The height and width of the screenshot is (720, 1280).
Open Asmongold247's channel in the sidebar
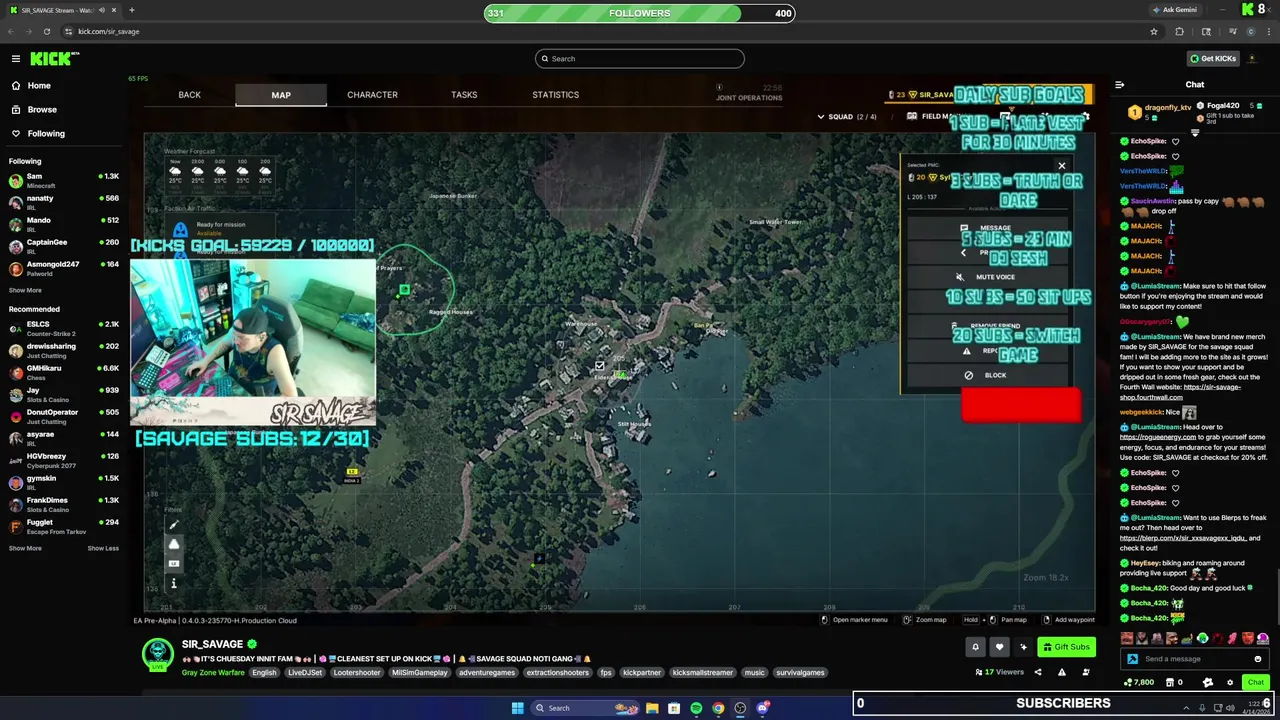63,269
